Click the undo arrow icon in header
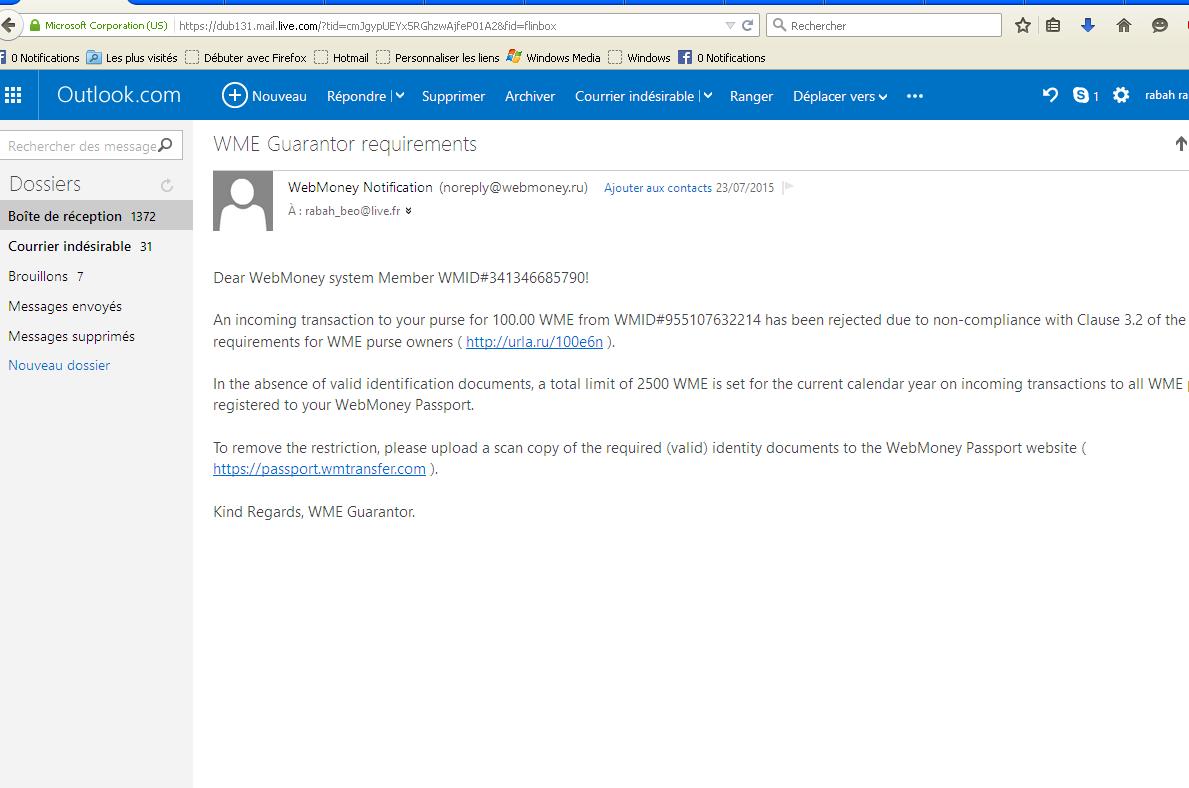This screenshot has width=1189, height=788. click(1050, 95)
